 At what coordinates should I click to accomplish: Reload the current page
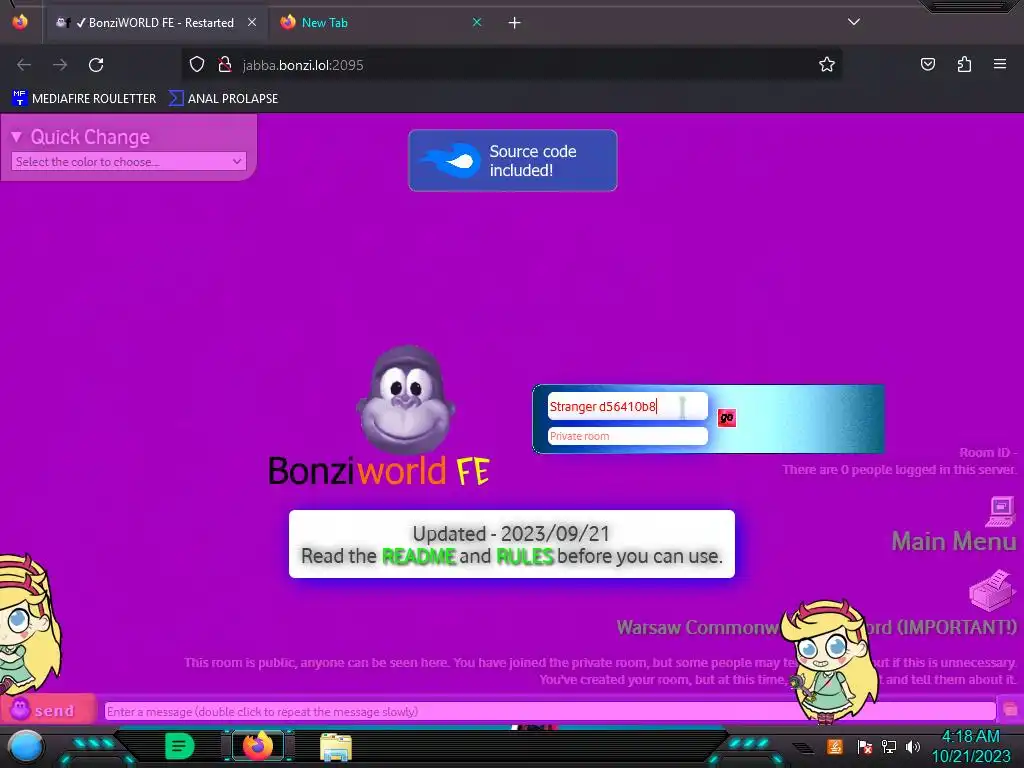(96, 65)
